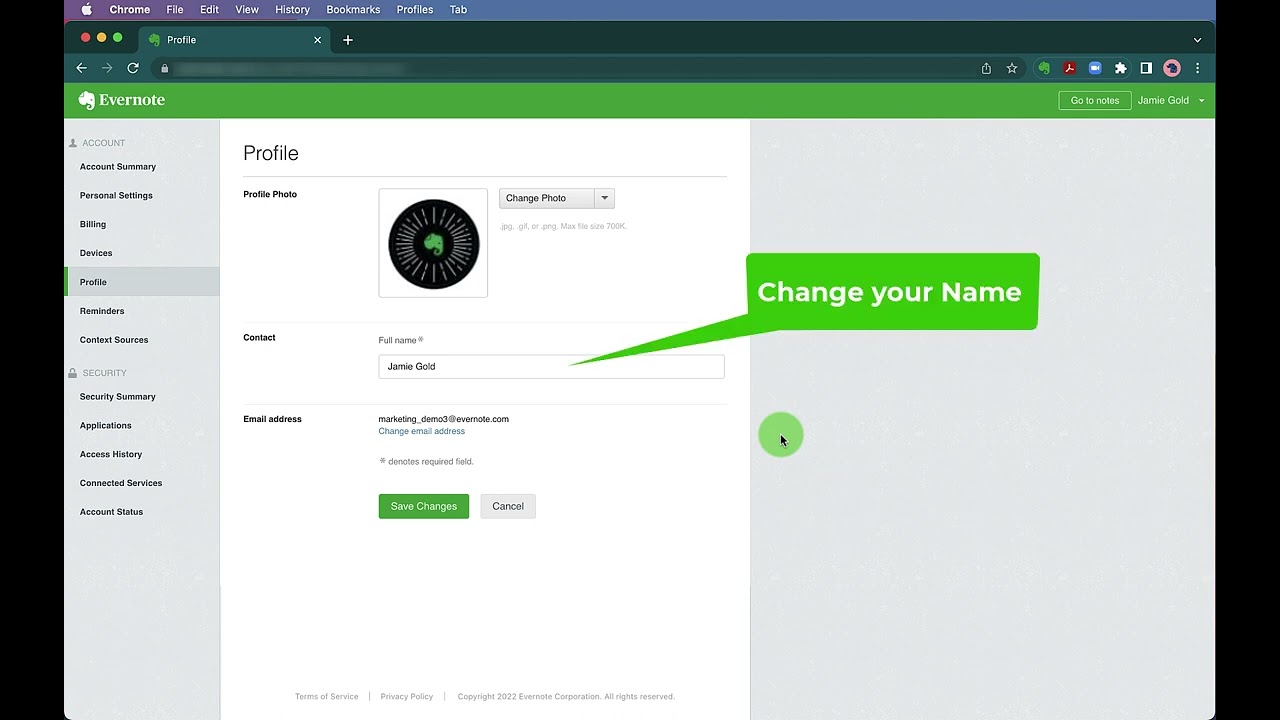Open Devices in sidebar
The image size is (1280, 720).
click(96, 254)
